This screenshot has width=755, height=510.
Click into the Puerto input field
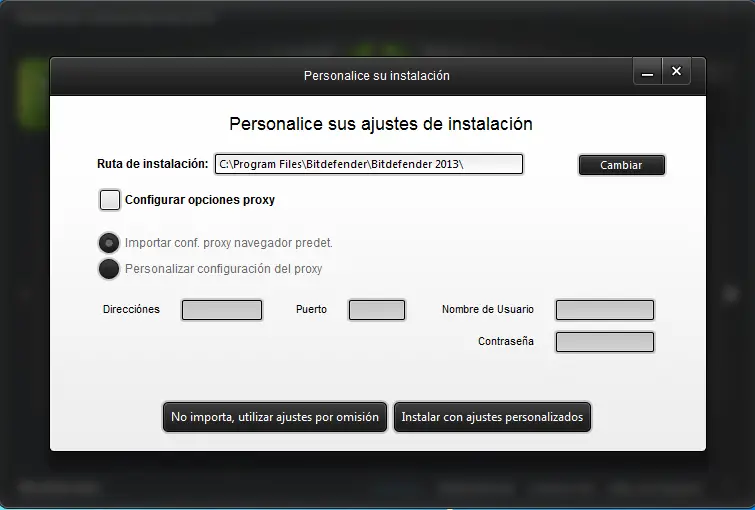(377, 310)
